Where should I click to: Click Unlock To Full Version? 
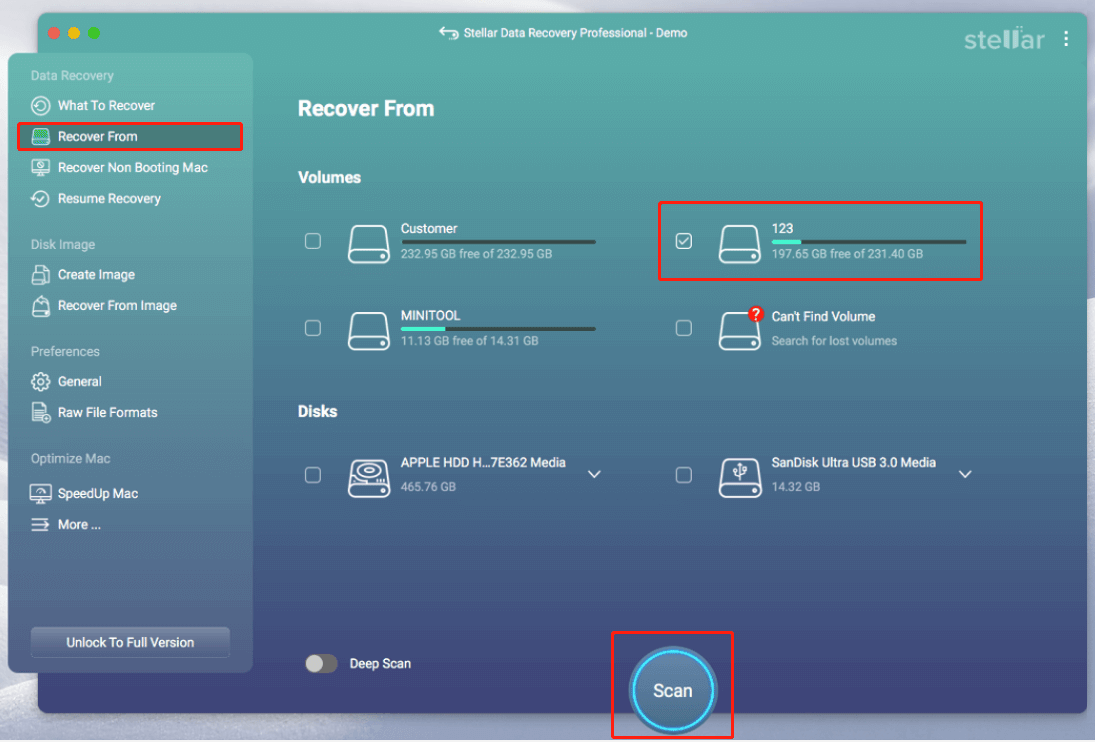pyautogui.click(x=130, y=642)
